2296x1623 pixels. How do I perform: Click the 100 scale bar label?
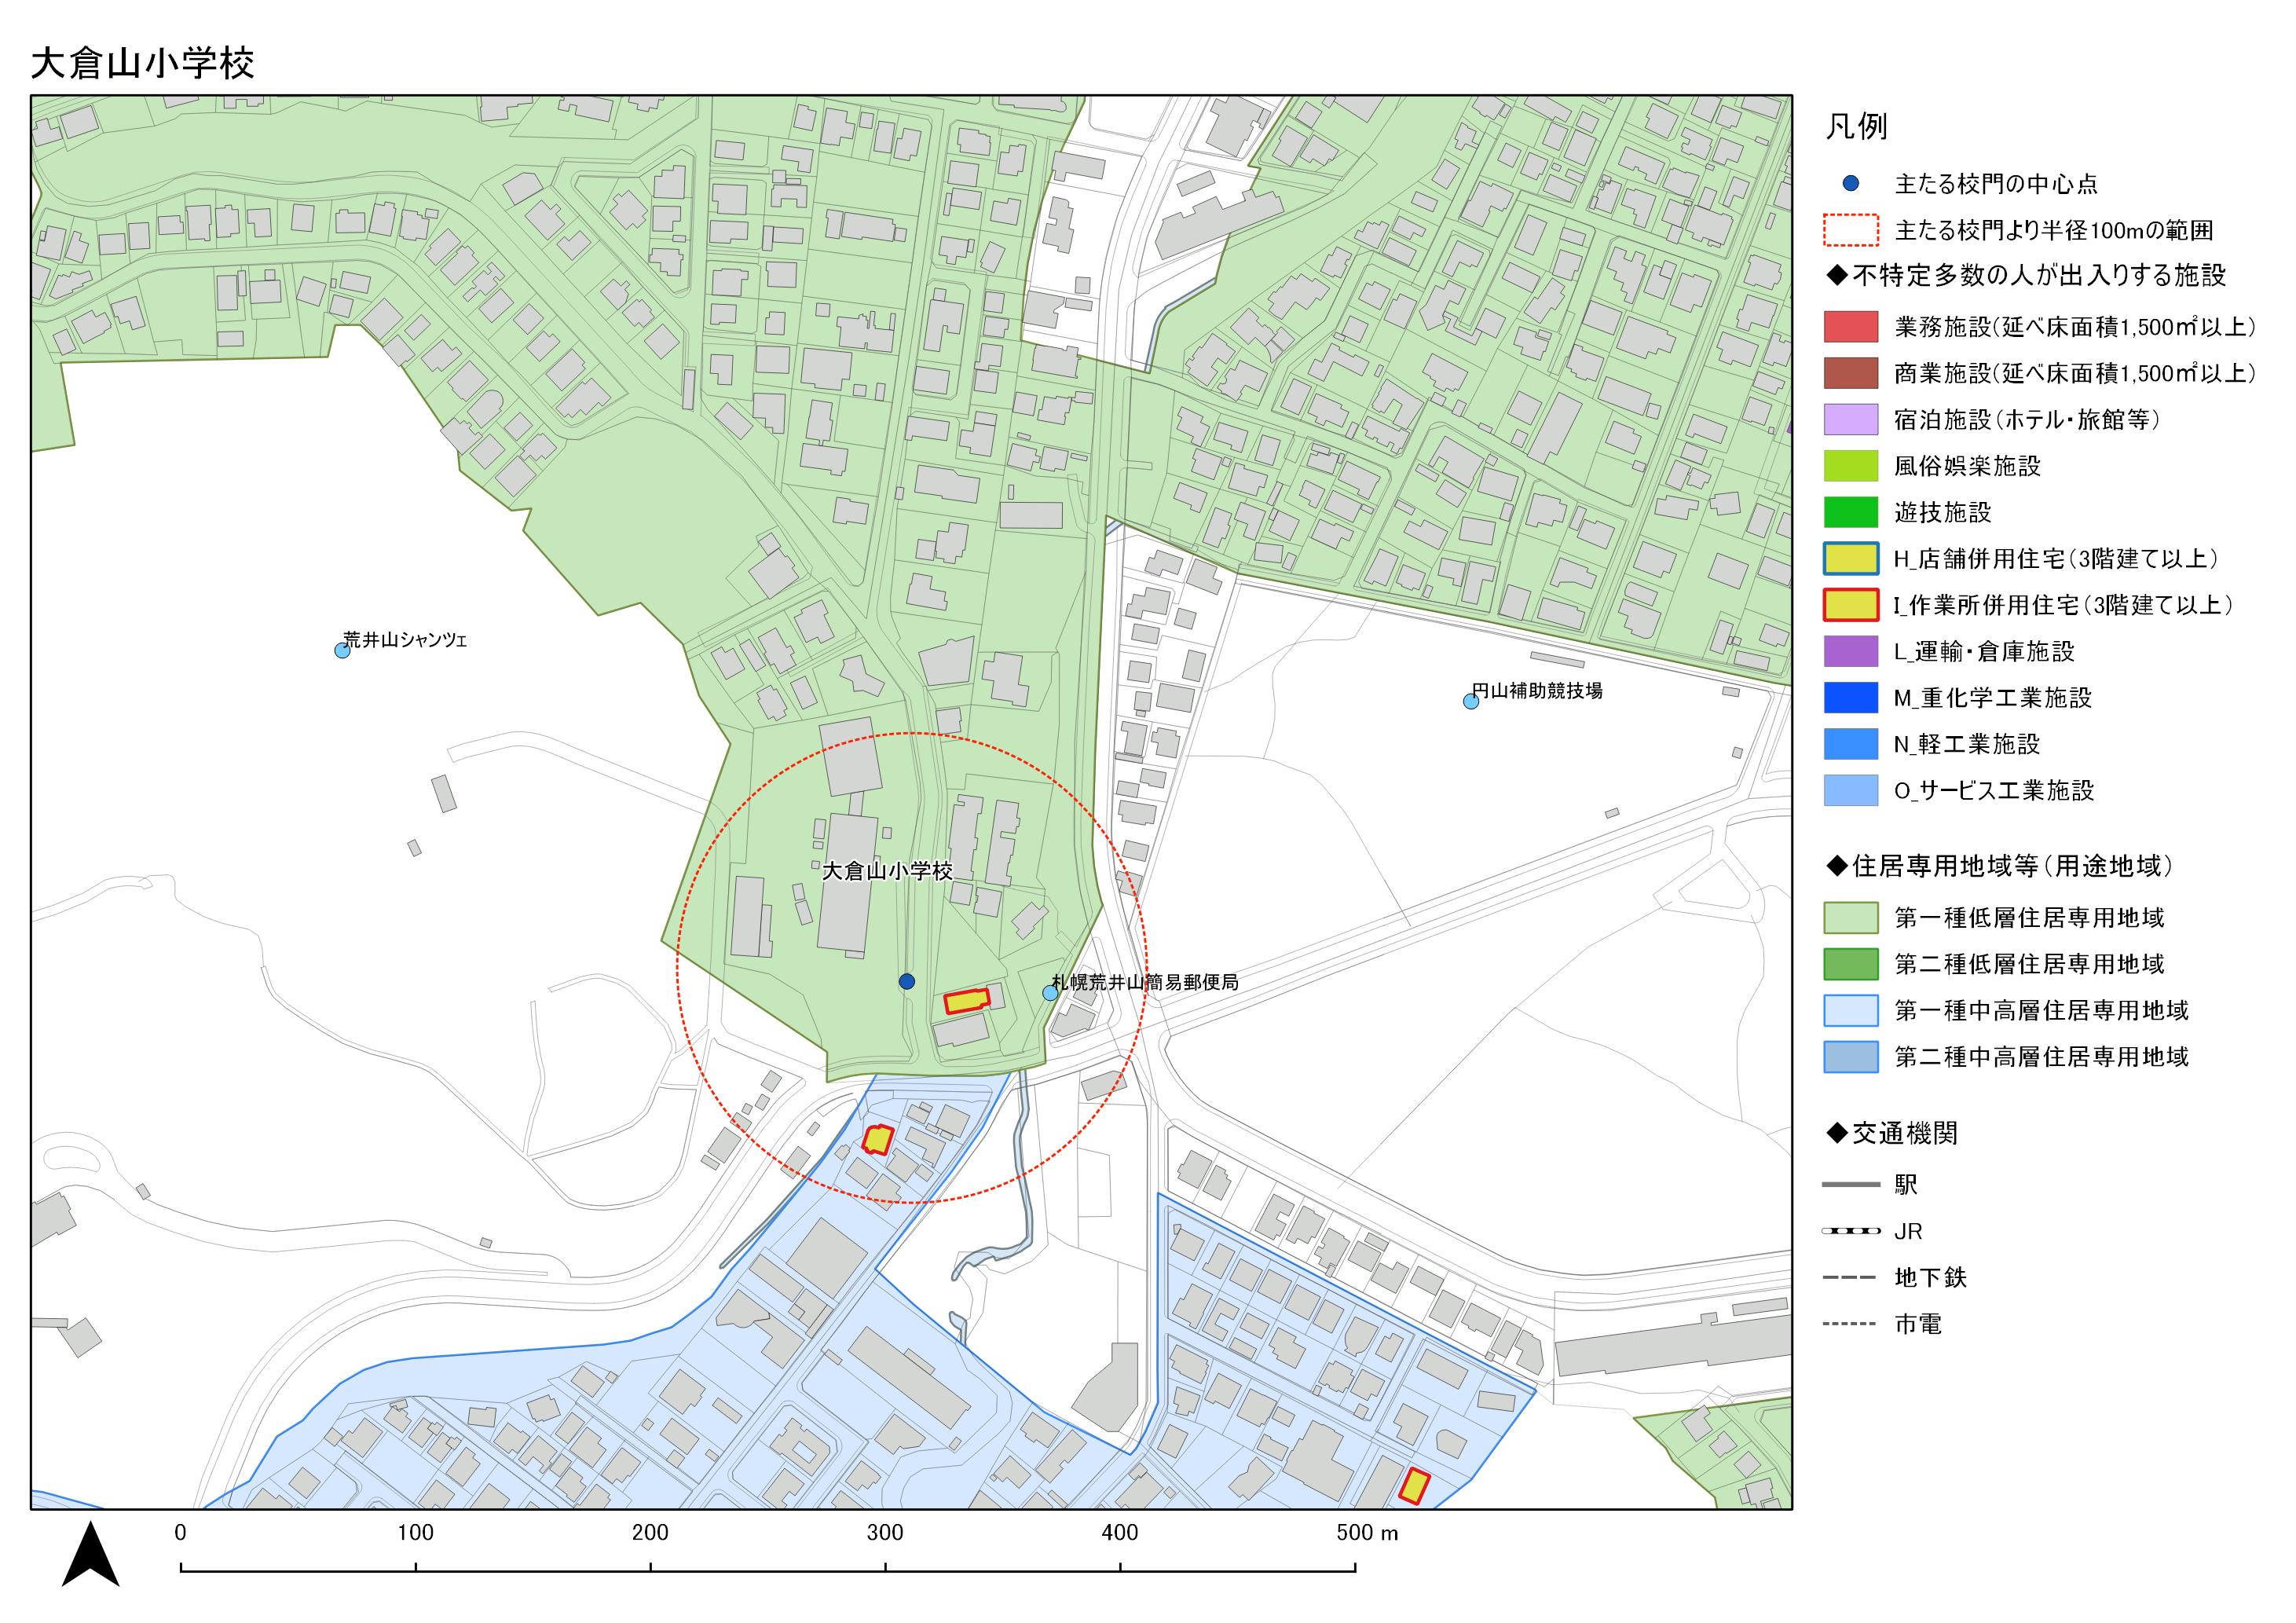415,1532
